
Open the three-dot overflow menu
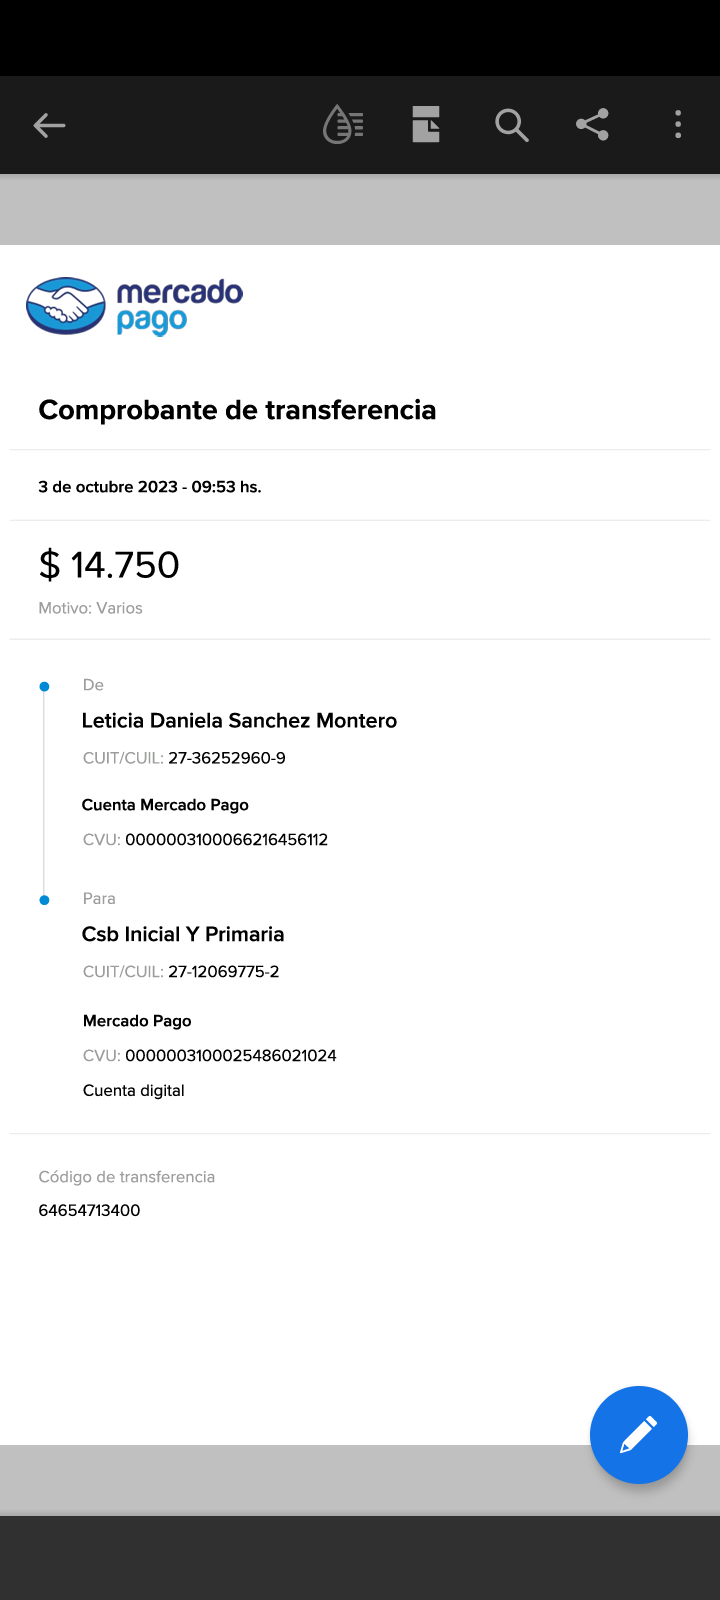click(x=678, y=125)
